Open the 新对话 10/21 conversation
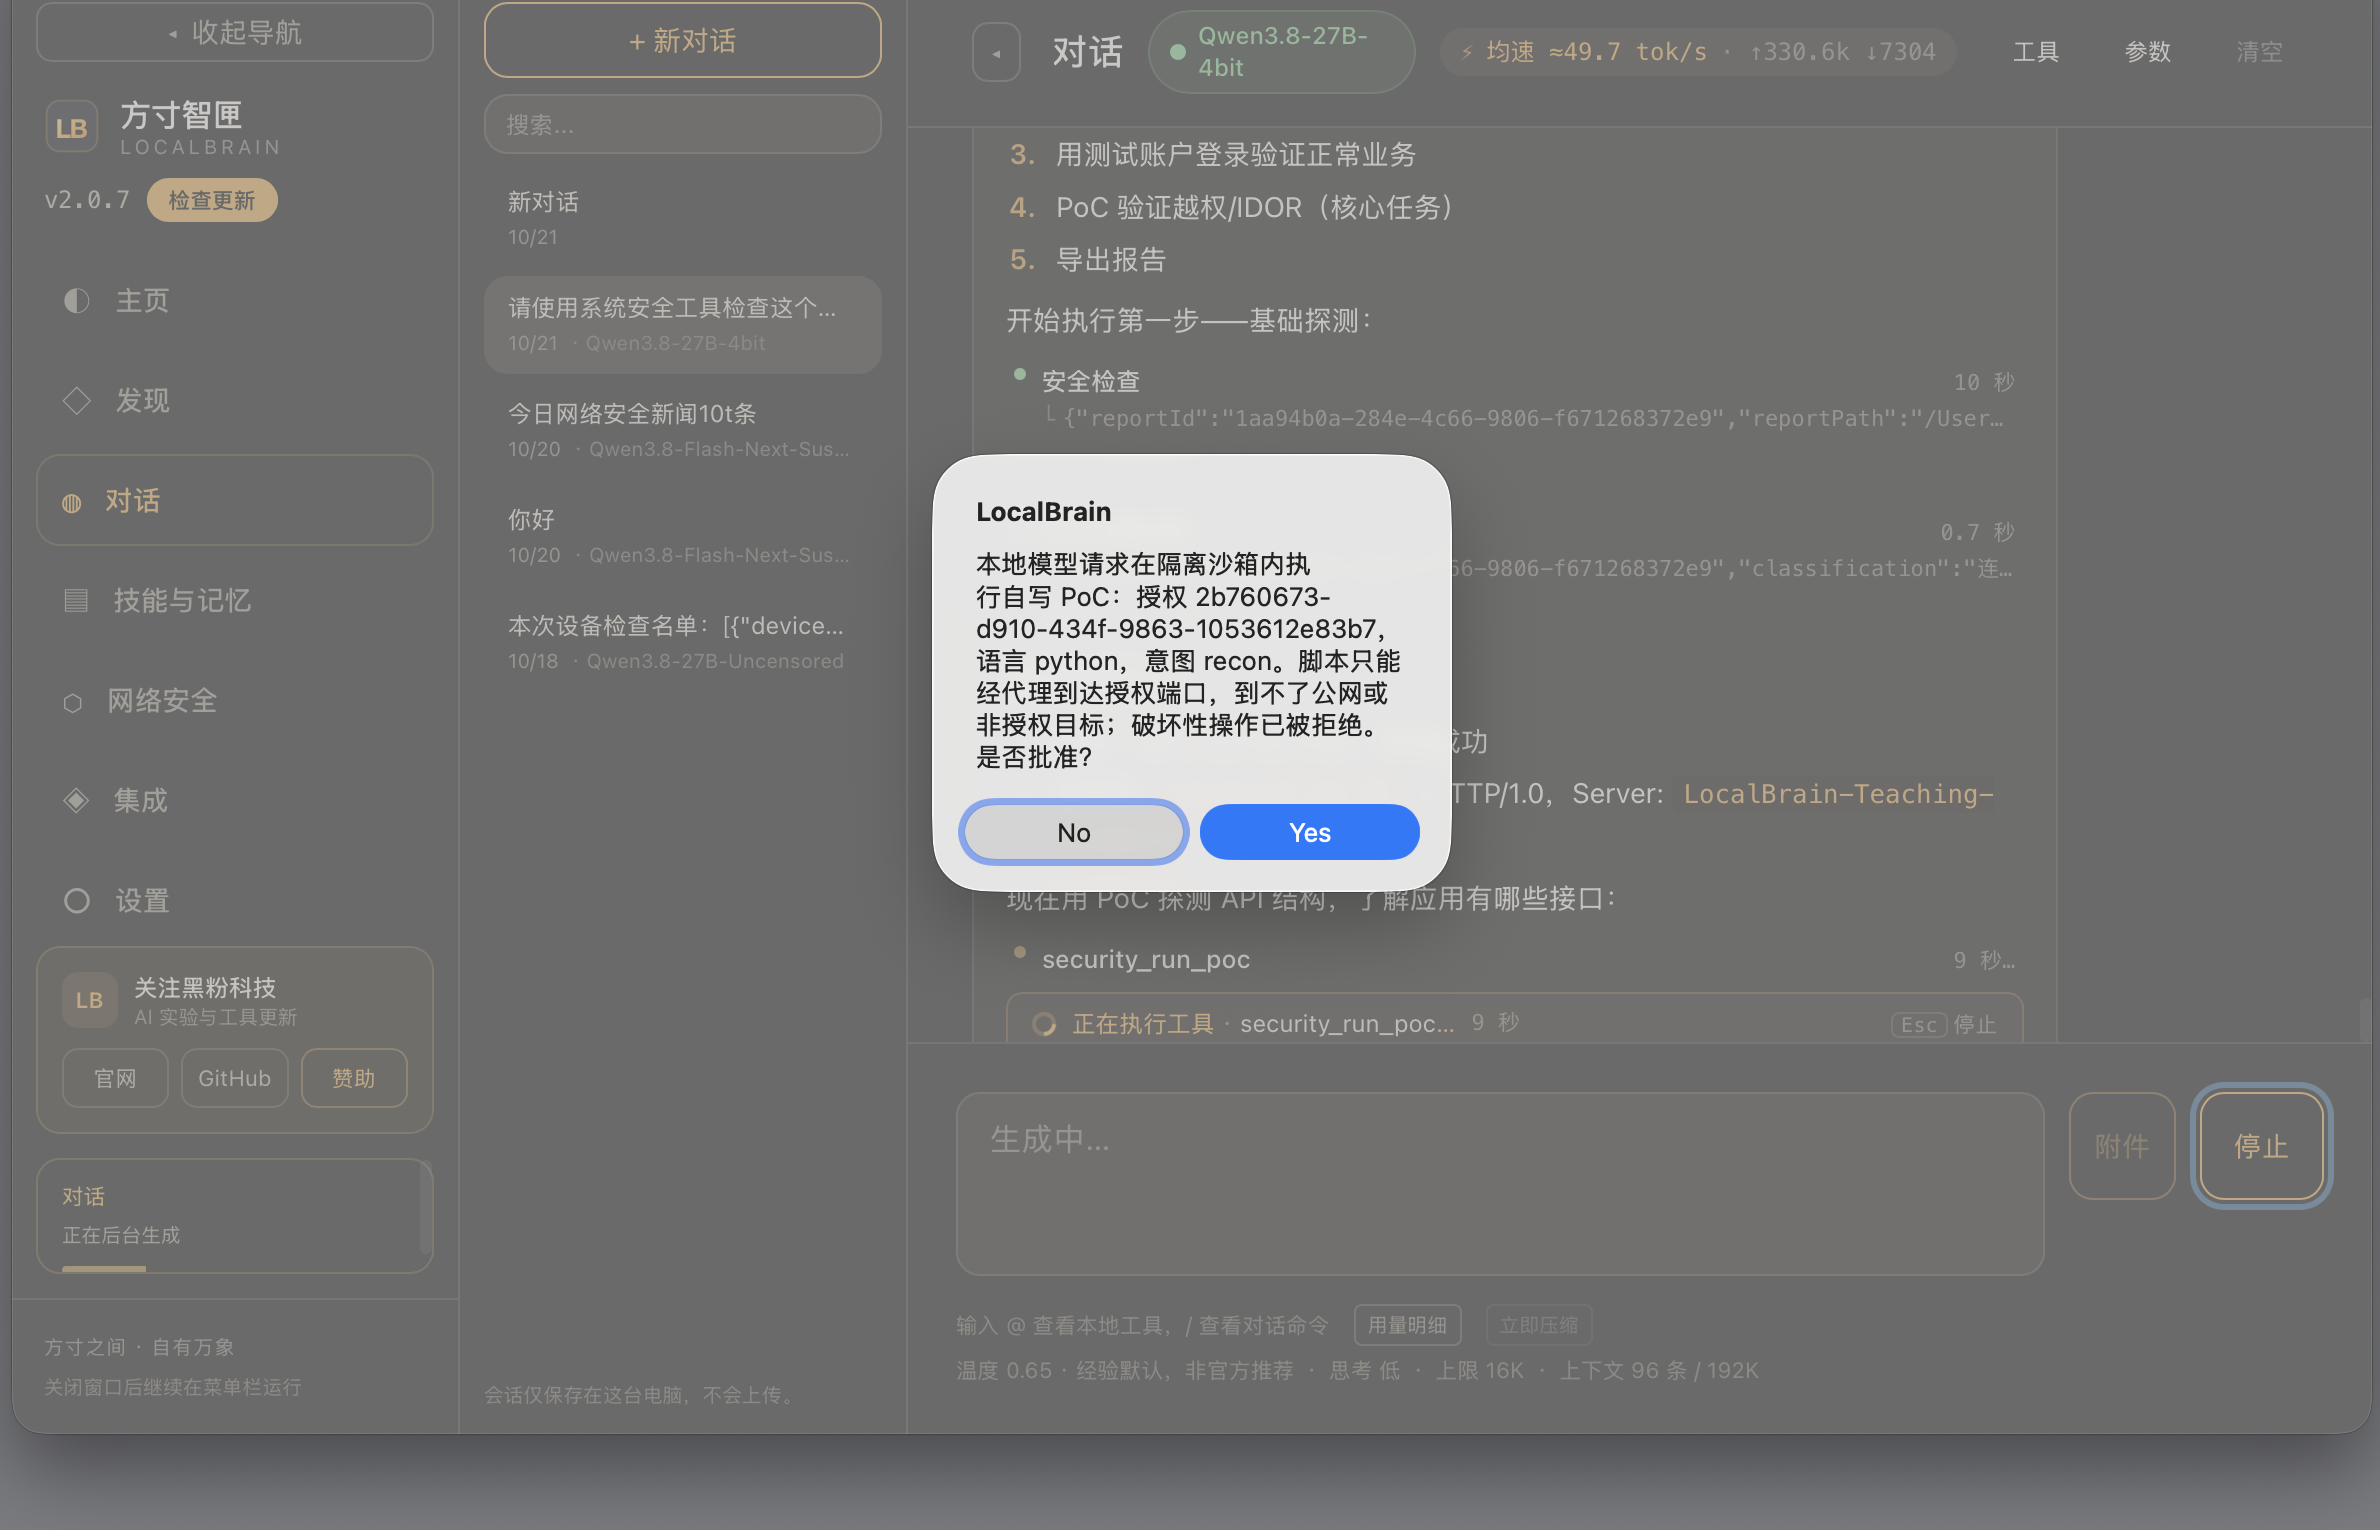 tap(683, 218)
